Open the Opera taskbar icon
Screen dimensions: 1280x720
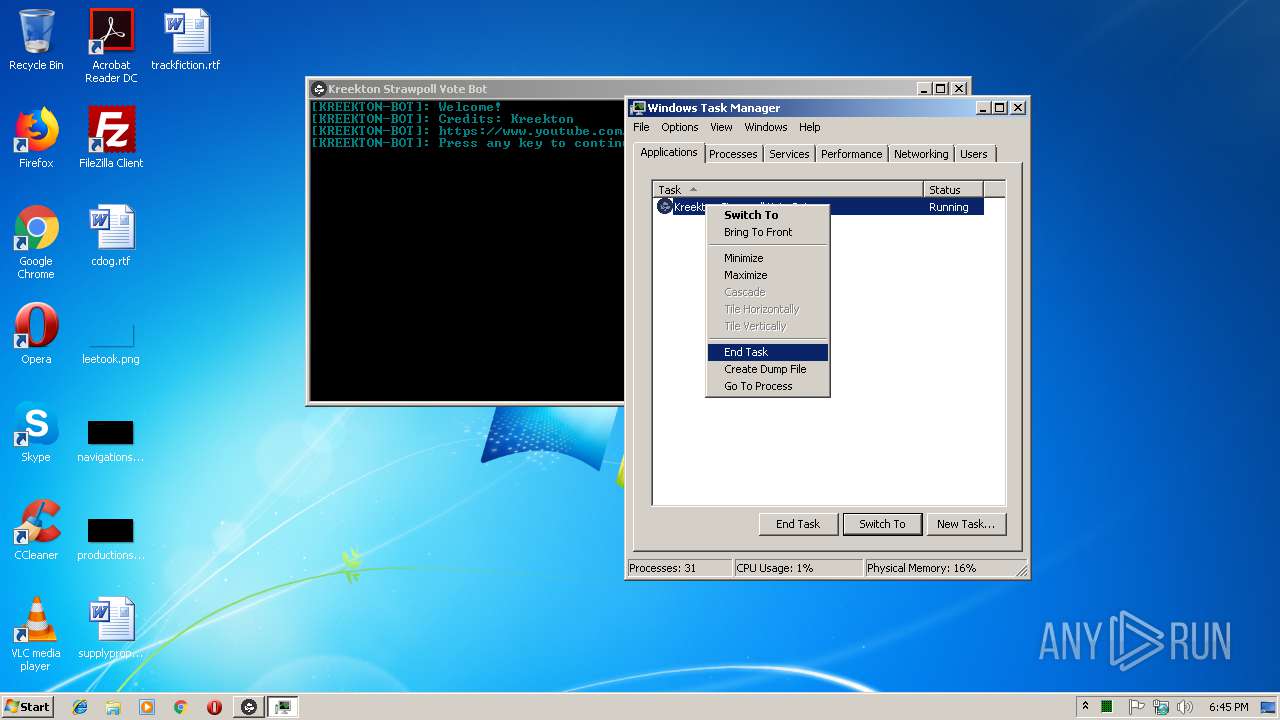coord(214,707)
